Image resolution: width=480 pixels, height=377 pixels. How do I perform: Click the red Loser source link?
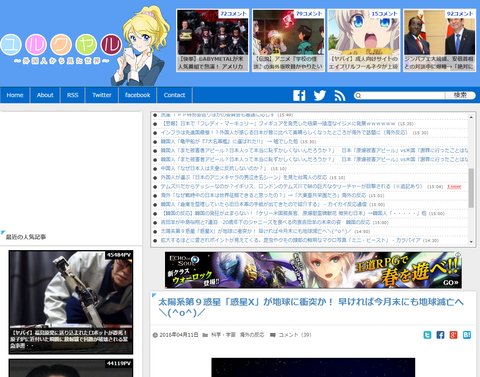coord(454,187)
